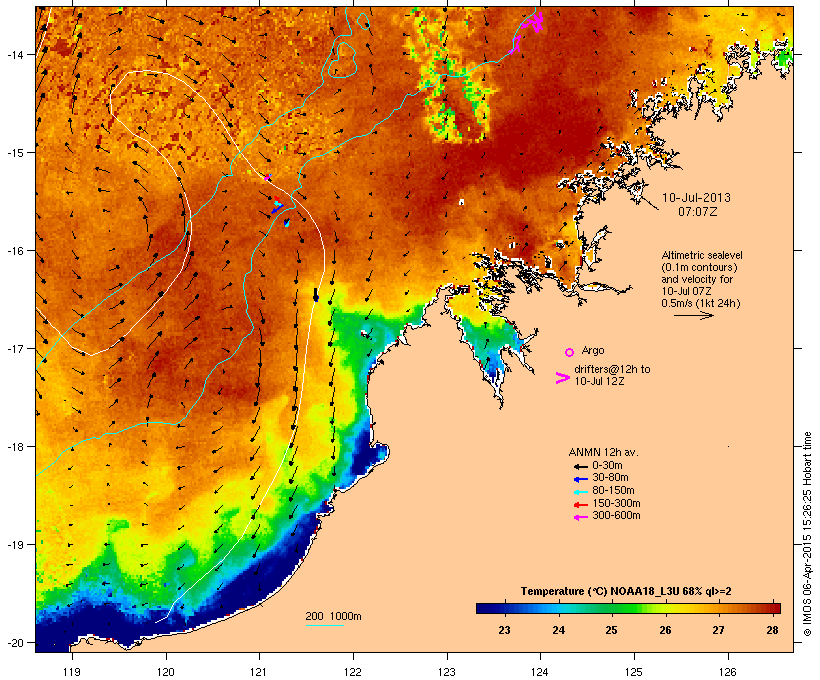Click the drifters@12h to label
The width and height of the screenshot is (820, 680).
pos(612,369)
